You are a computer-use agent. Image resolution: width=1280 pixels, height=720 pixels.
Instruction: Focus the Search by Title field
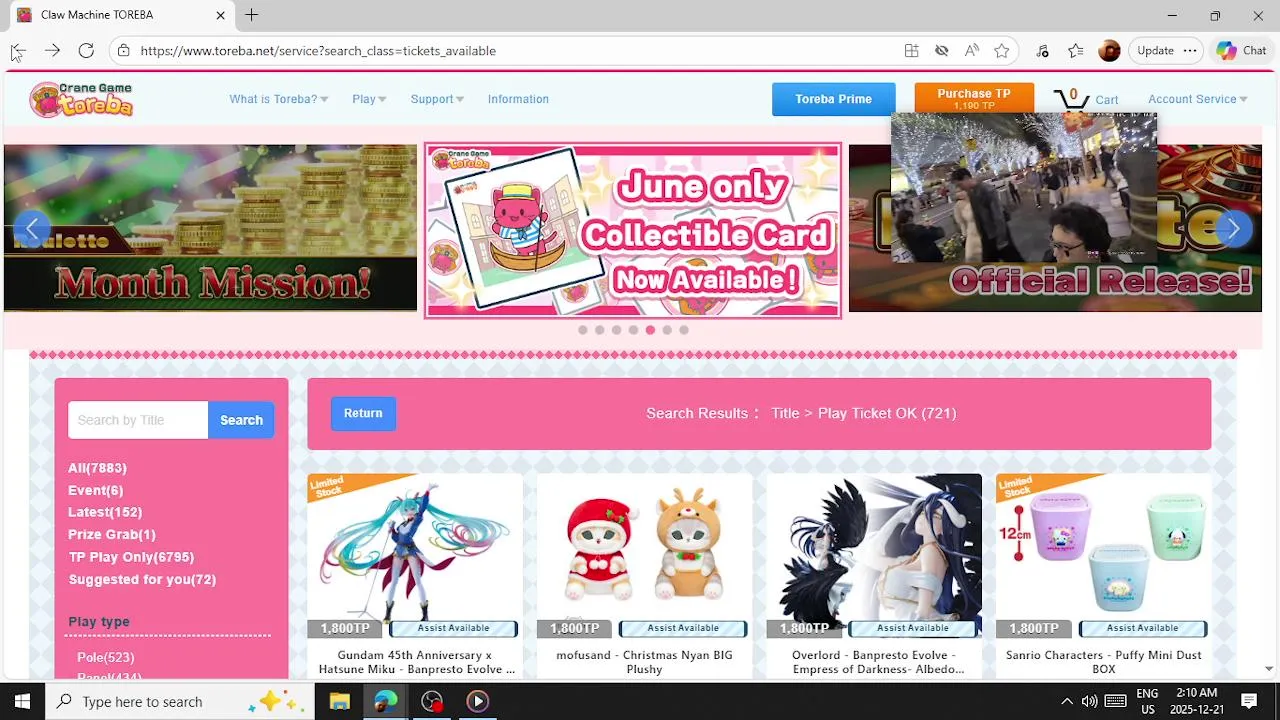138,420
